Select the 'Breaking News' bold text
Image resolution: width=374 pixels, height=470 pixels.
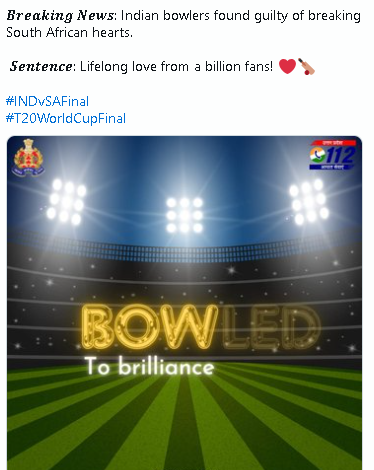(60, 15)
